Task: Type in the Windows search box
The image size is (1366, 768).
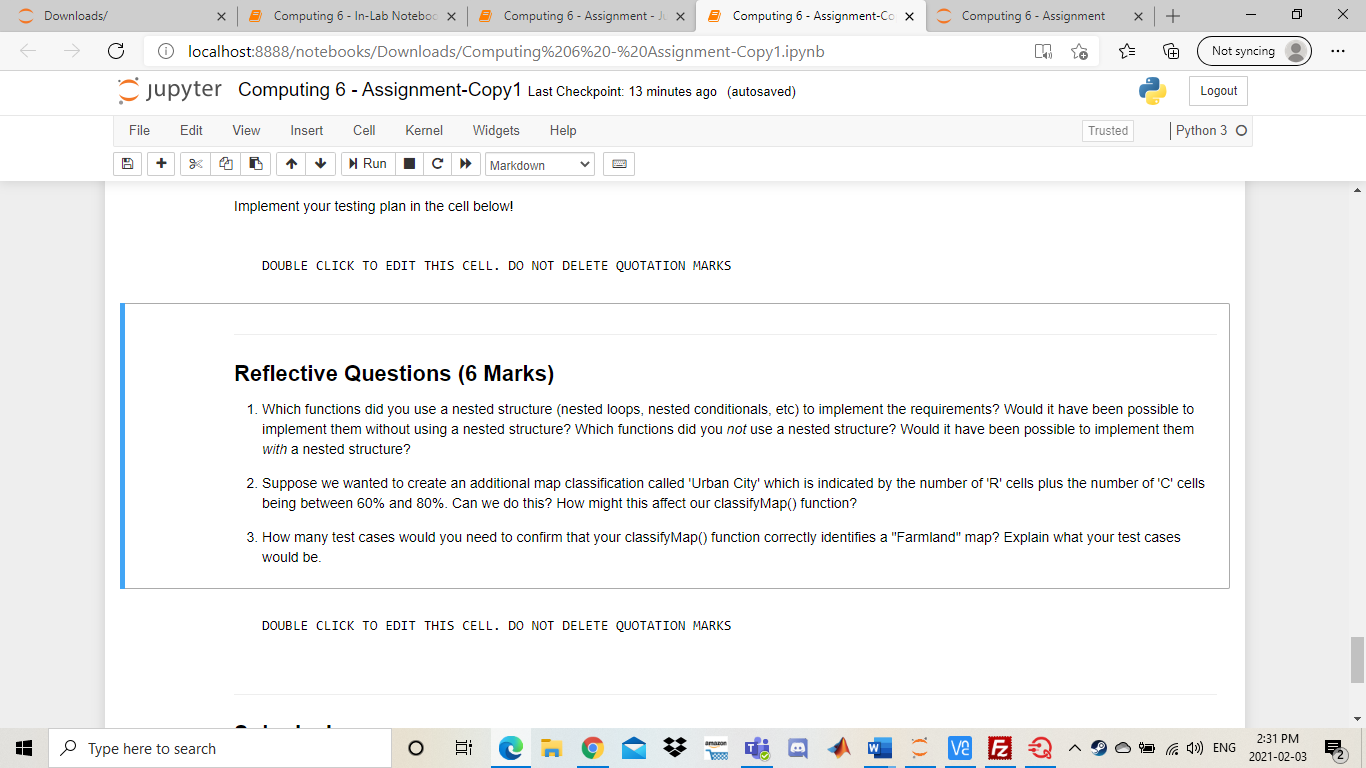Action: click(220, 748)
